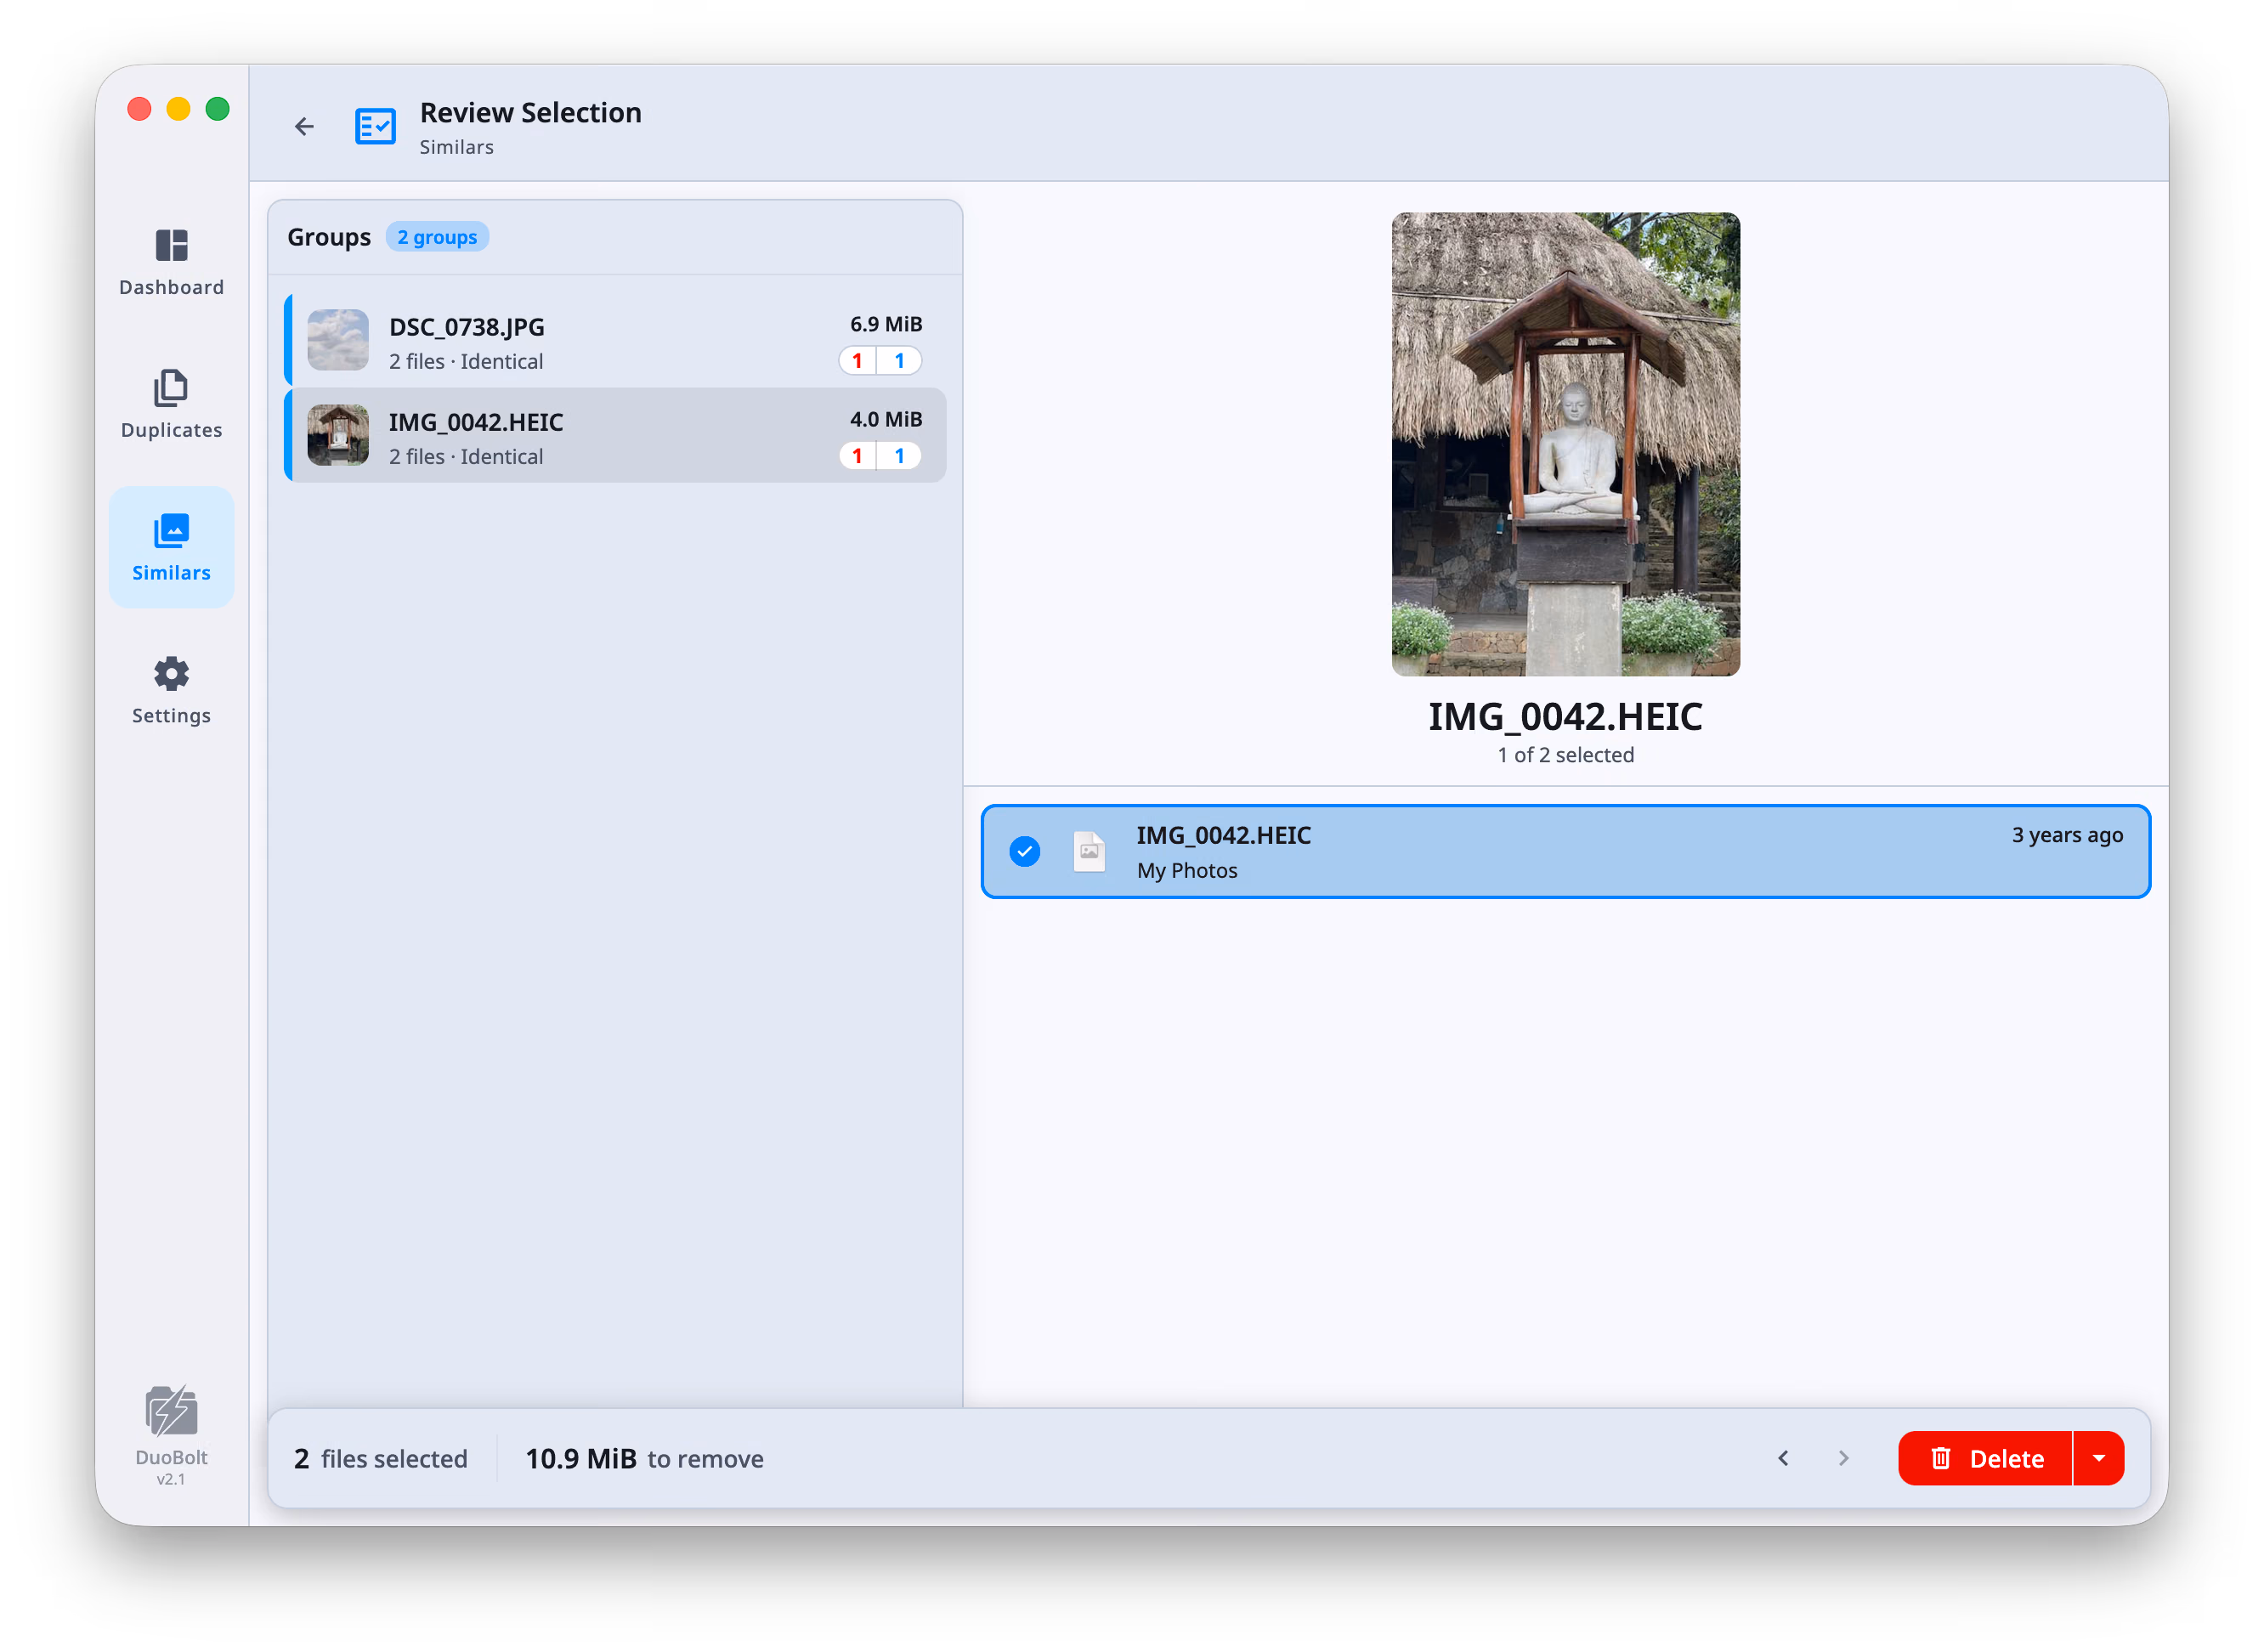The image size is (2264, 1652).
Task: Click the red selected count in IMG_0042.HEIC group
Action: point(857,456)
